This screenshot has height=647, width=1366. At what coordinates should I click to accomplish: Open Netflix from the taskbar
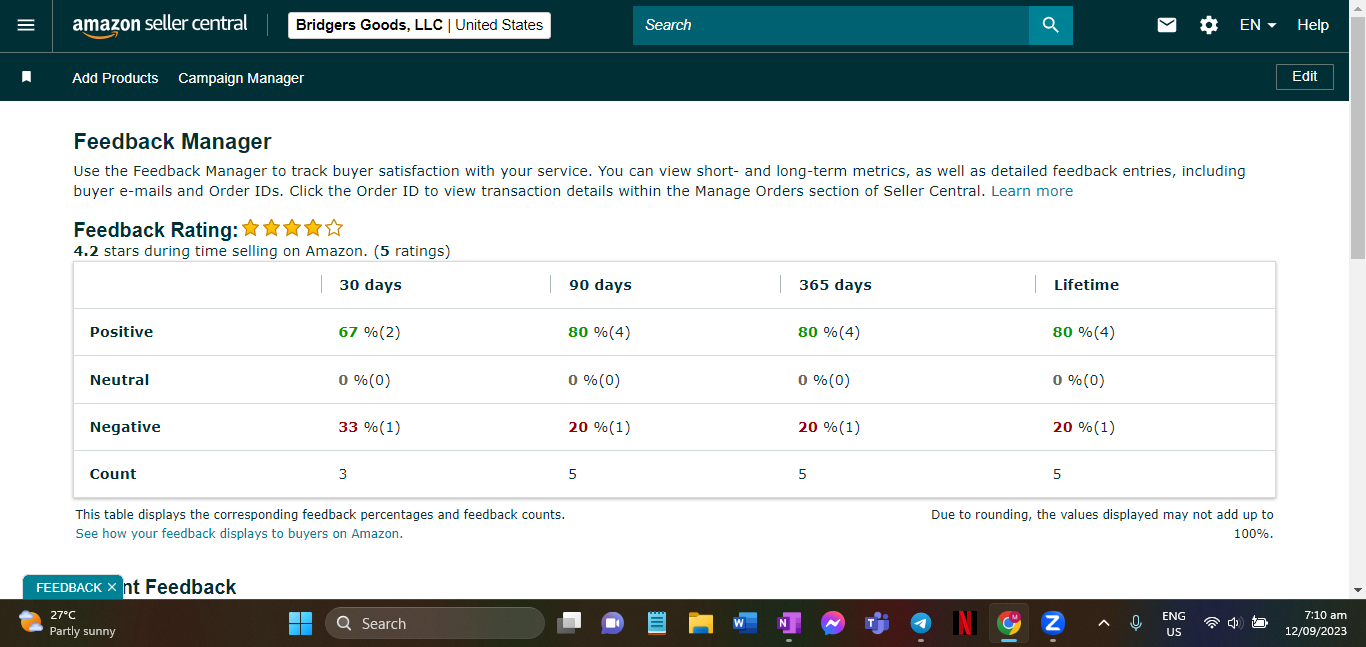[x=965, y=623]
